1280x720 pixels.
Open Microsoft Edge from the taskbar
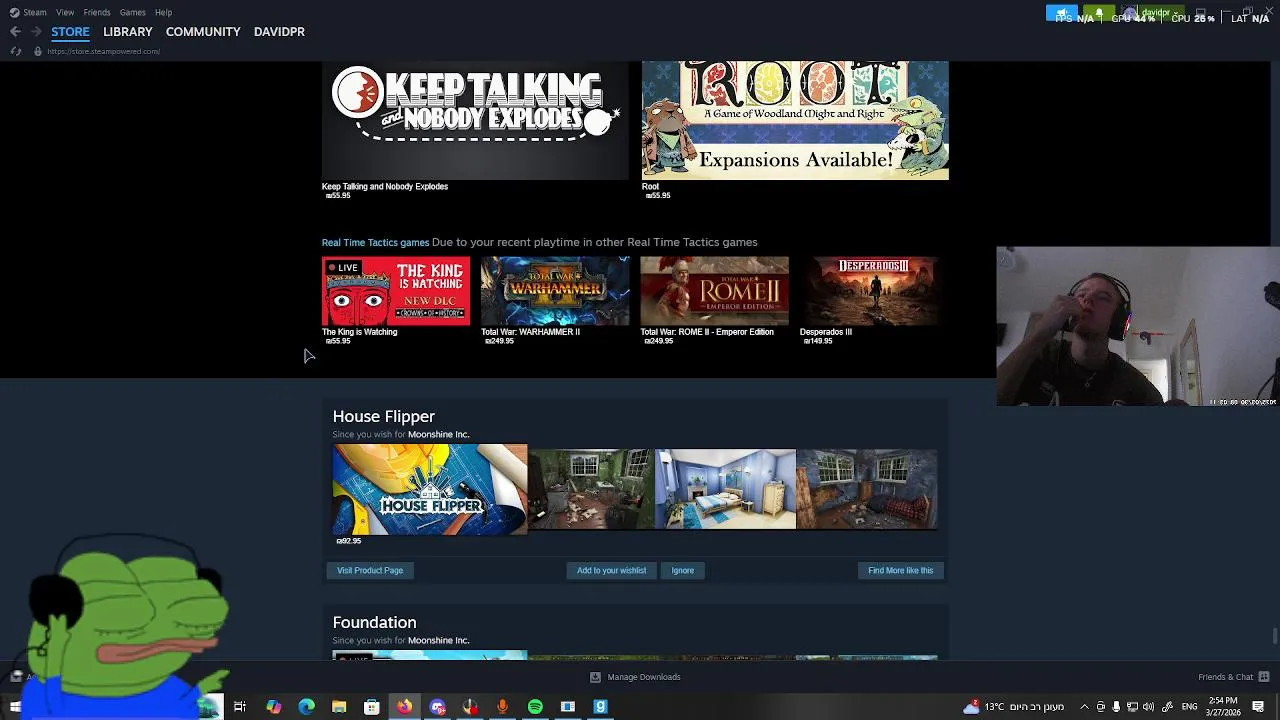tap(307, 707)
